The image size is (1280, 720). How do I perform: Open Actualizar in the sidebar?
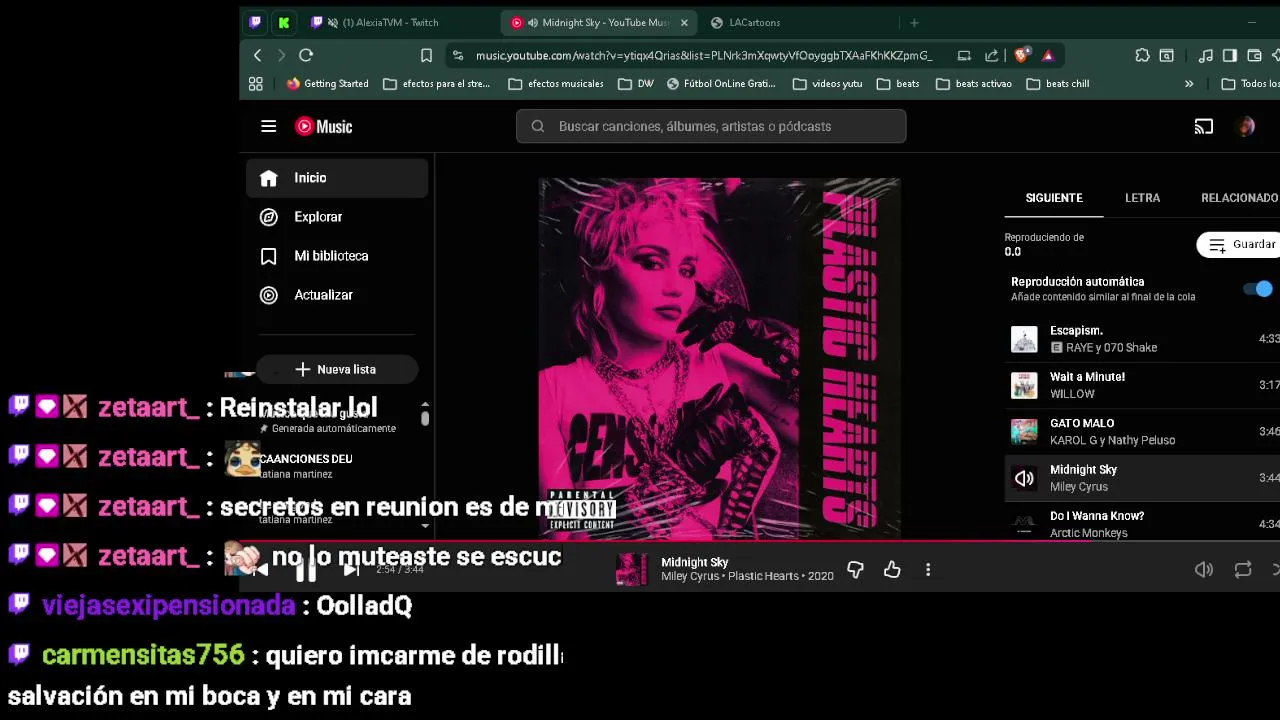point(337,295)
